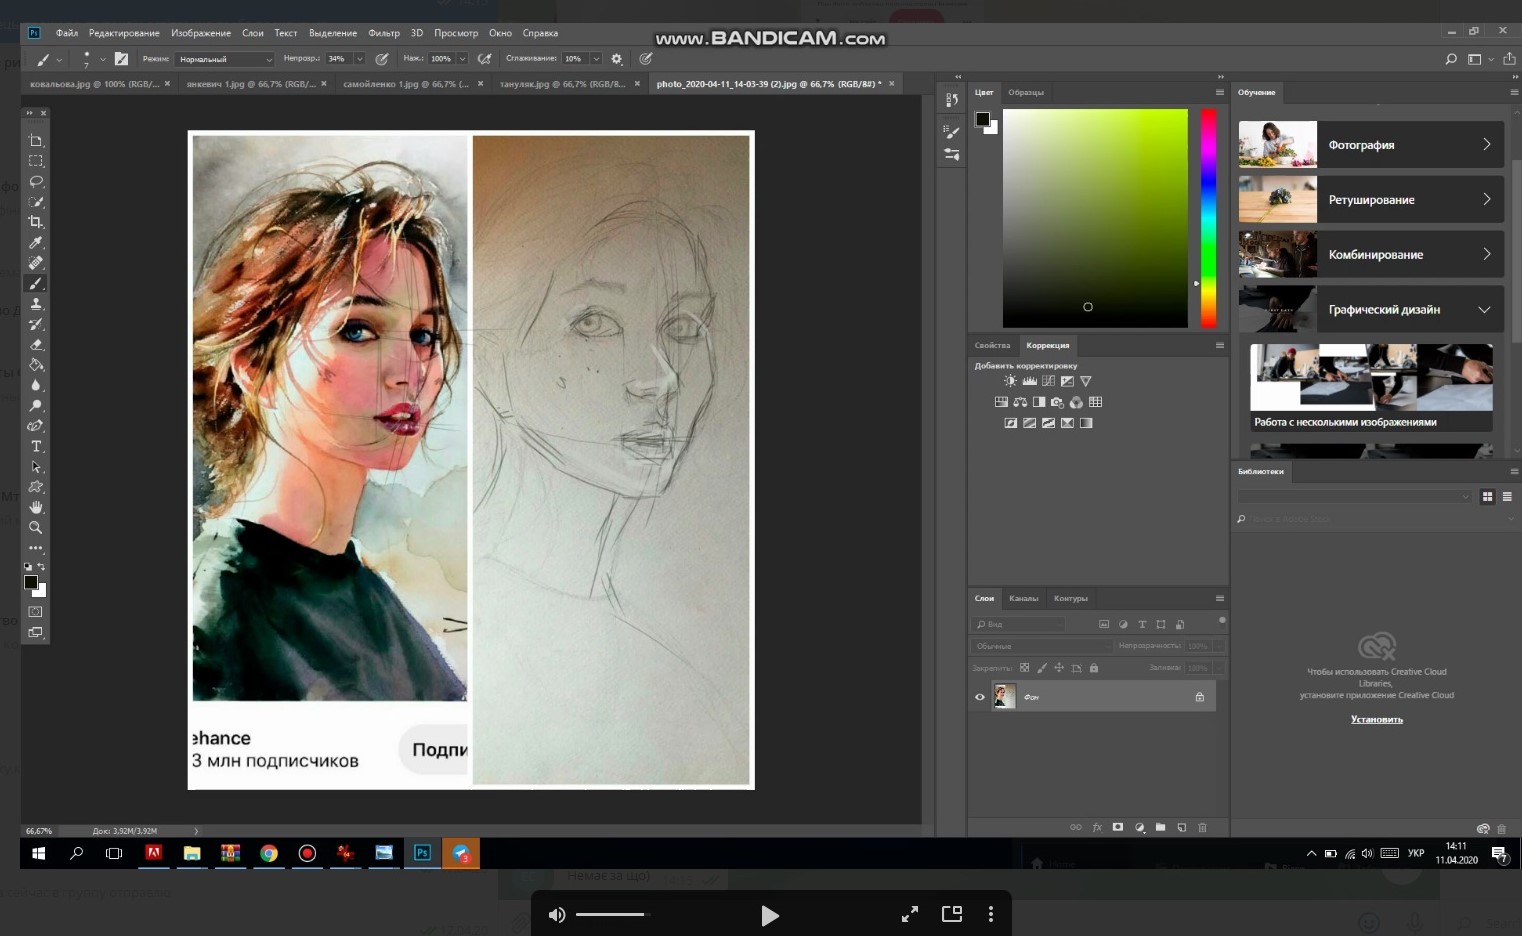Add a Brightness/Contrast adjustment
The width and height of the screenshot is (1522, 936).
1010,381
